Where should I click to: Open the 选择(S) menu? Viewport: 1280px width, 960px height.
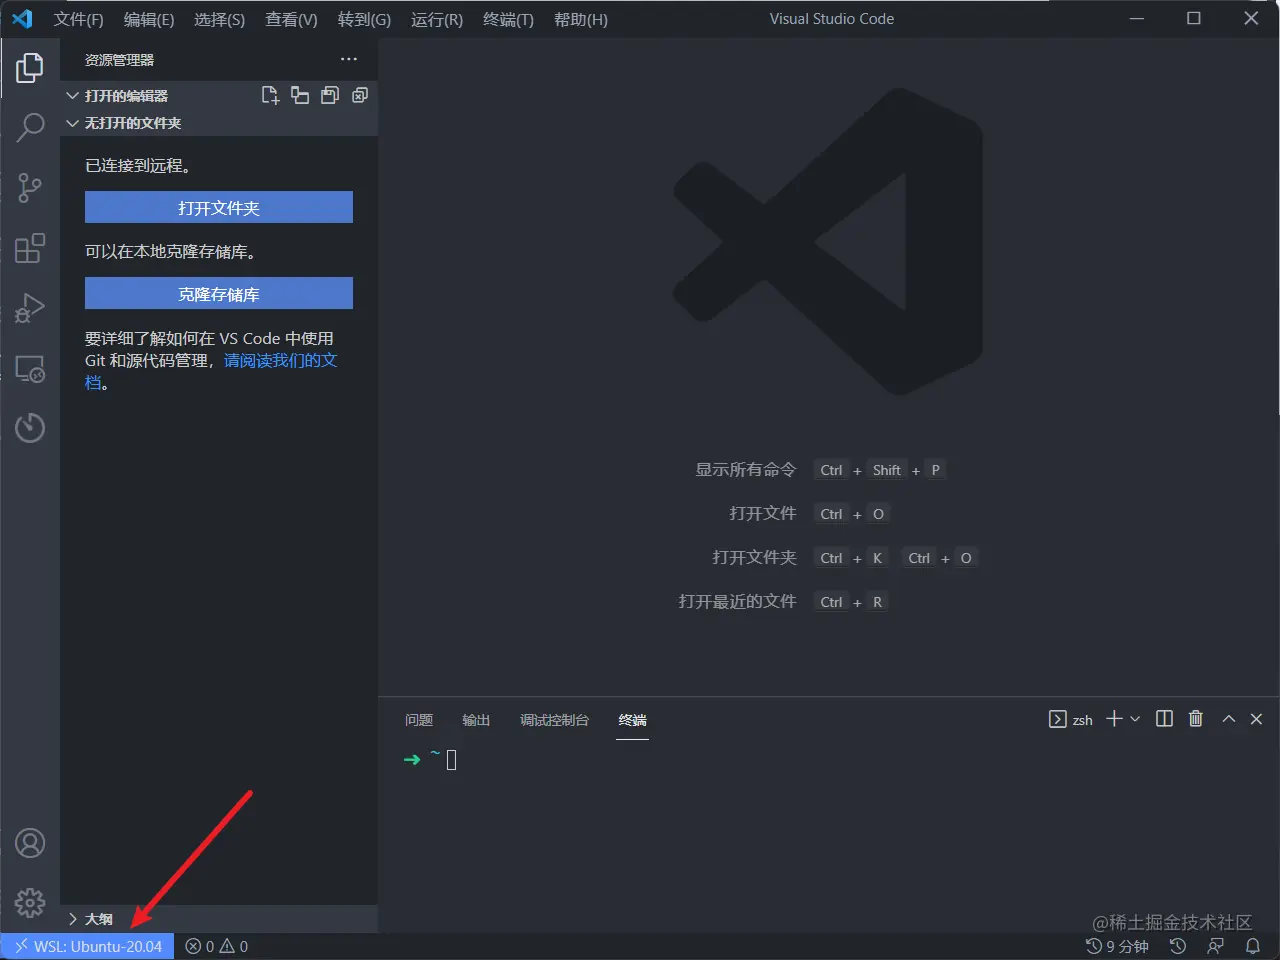(219, 20)
